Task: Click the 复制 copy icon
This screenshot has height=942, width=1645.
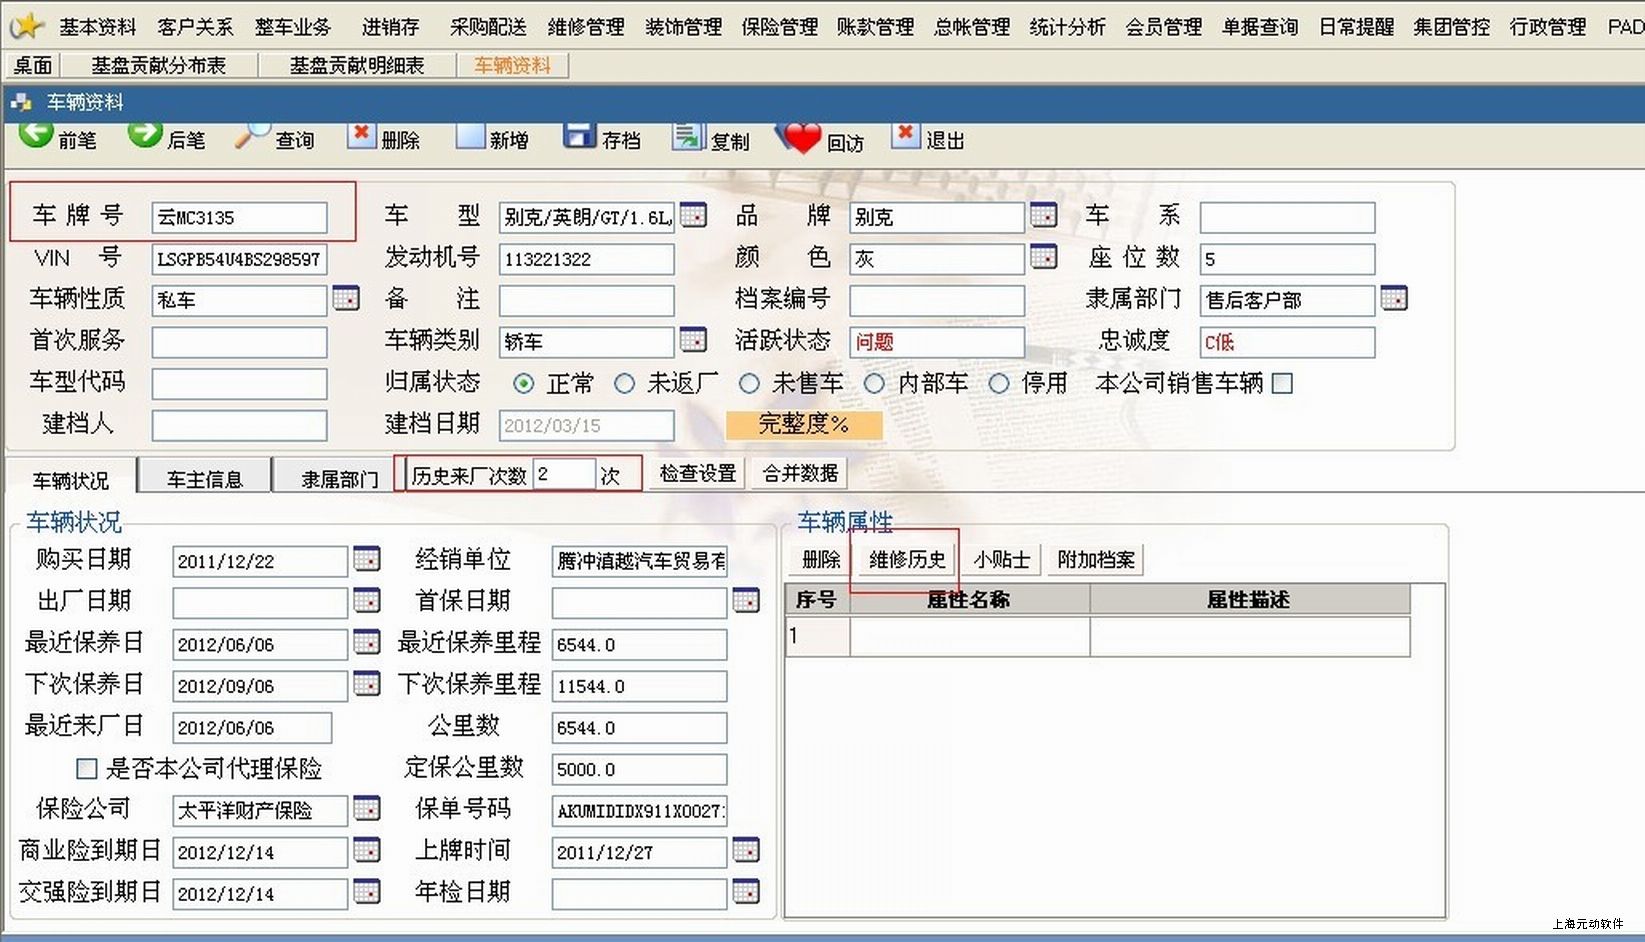Action: 688,136
